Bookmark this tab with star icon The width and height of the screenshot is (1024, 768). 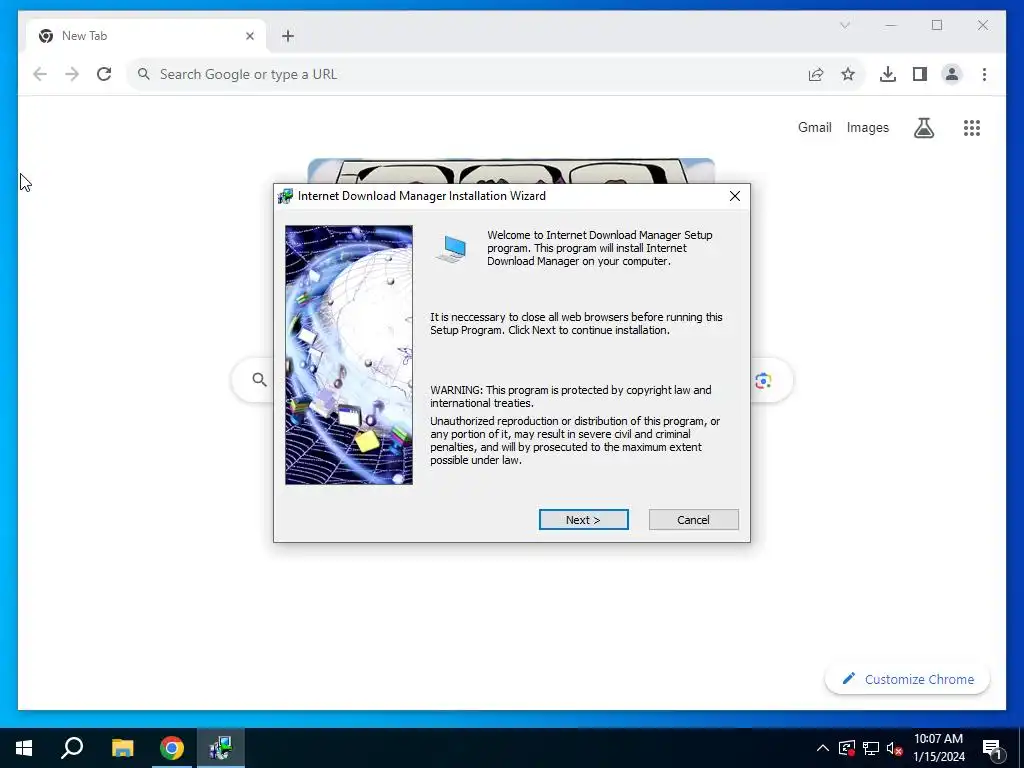coord(848,74)
